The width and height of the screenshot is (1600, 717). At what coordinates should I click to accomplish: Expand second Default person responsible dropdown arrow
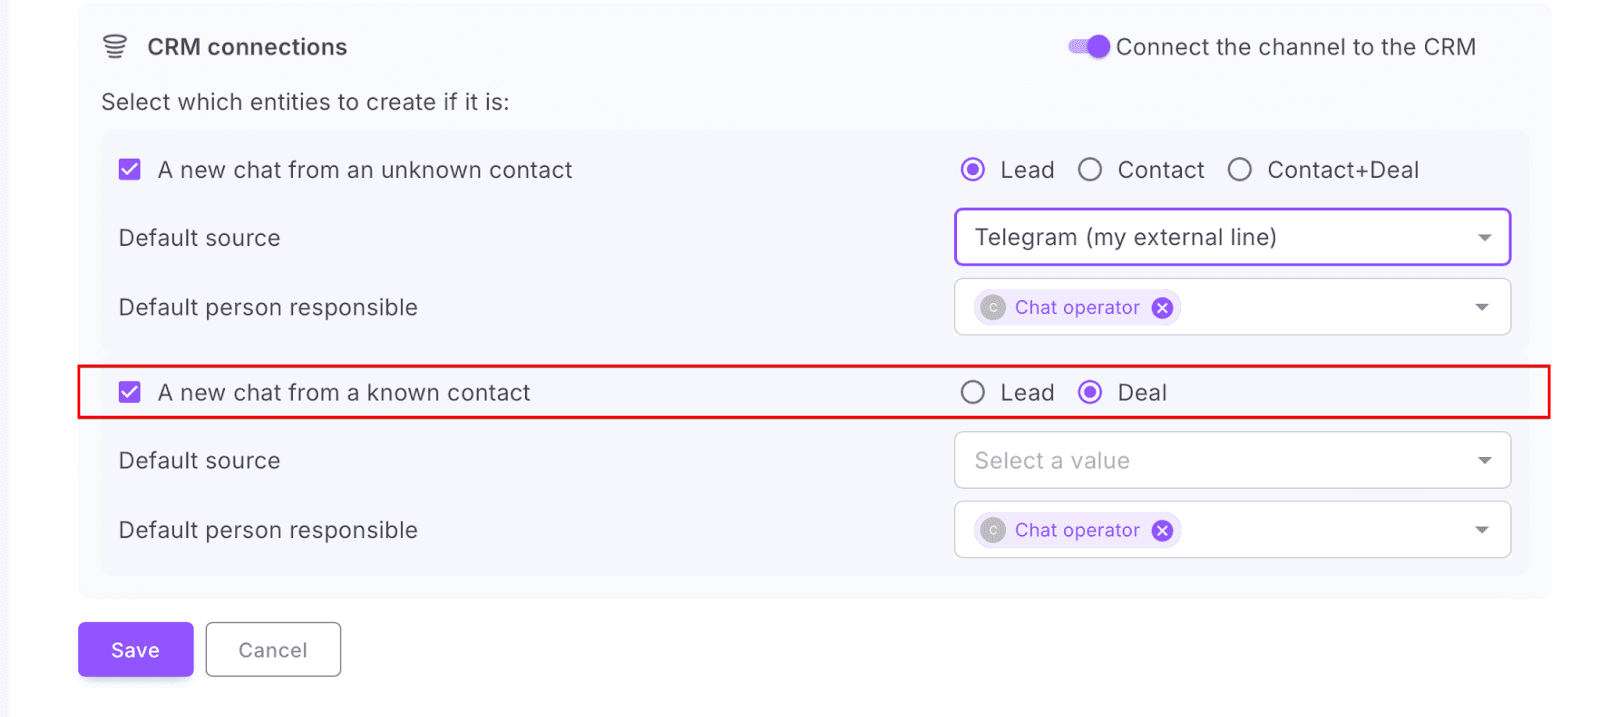(1482, 531)
